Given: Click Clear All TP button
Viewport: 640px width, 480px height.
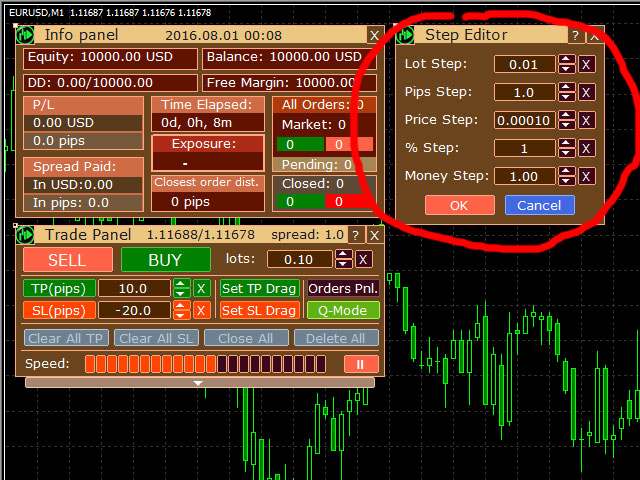Looking at the screenshot, I should (x=66, y=338).
